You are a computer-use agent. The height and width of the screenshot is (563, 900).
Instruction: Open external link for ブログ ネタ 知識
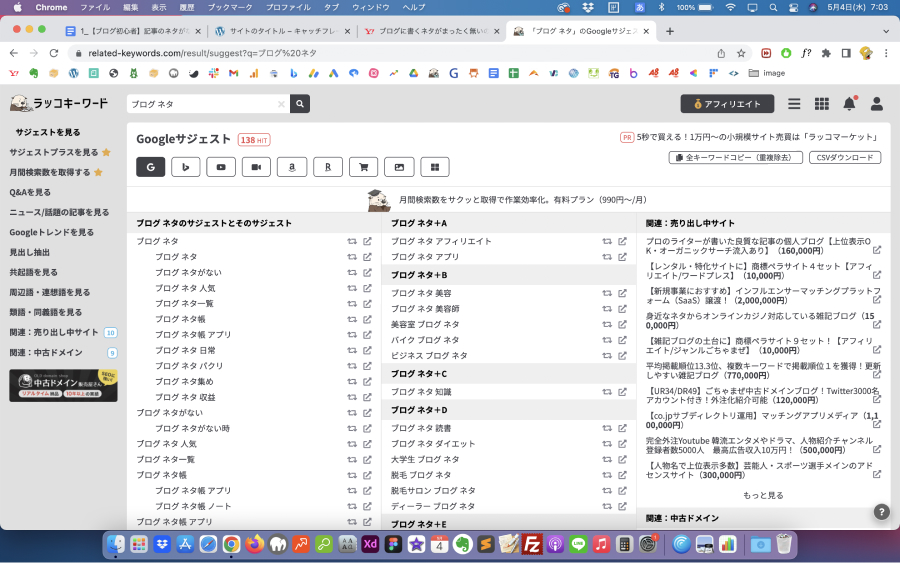[x=622, y=391]
